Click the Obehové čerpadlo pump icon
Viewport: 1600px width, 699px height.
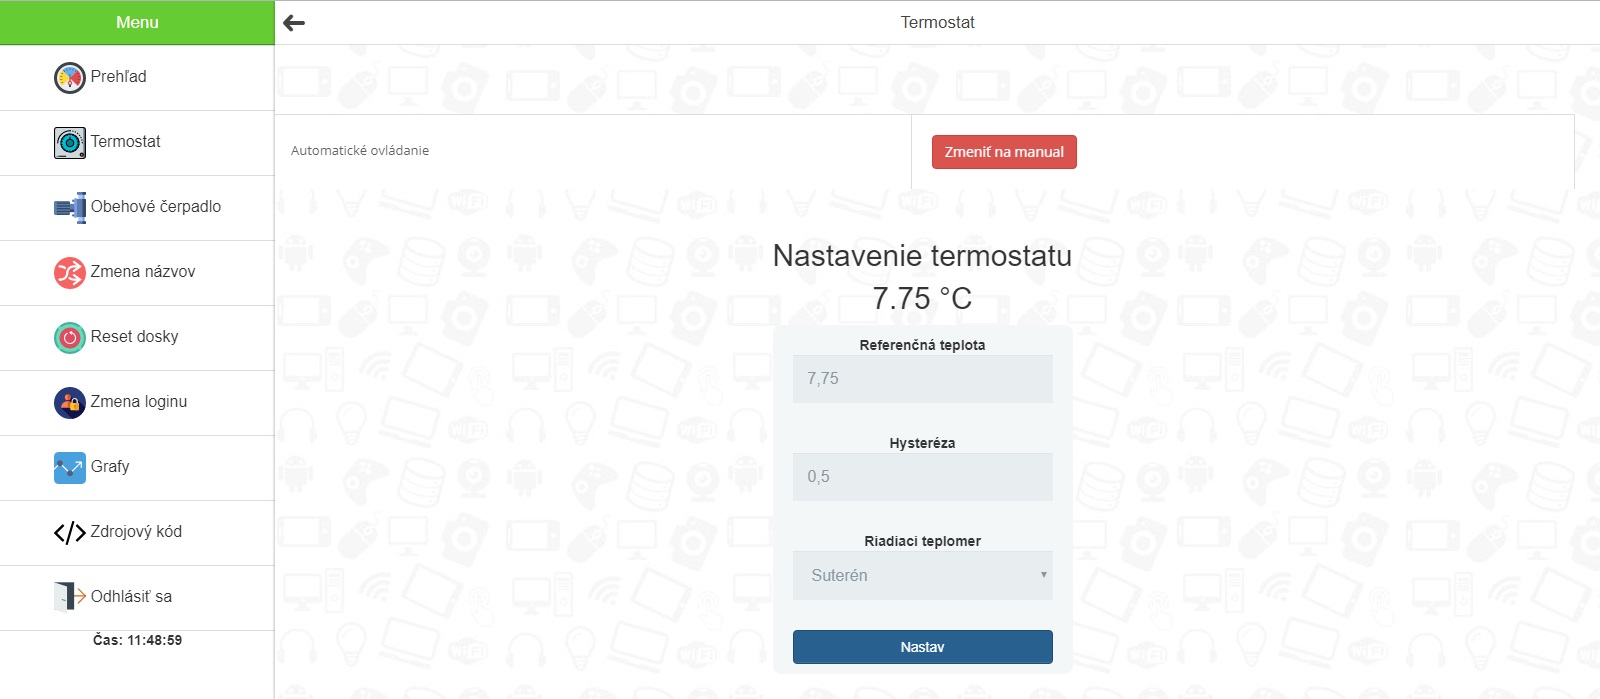coord(69,208)
